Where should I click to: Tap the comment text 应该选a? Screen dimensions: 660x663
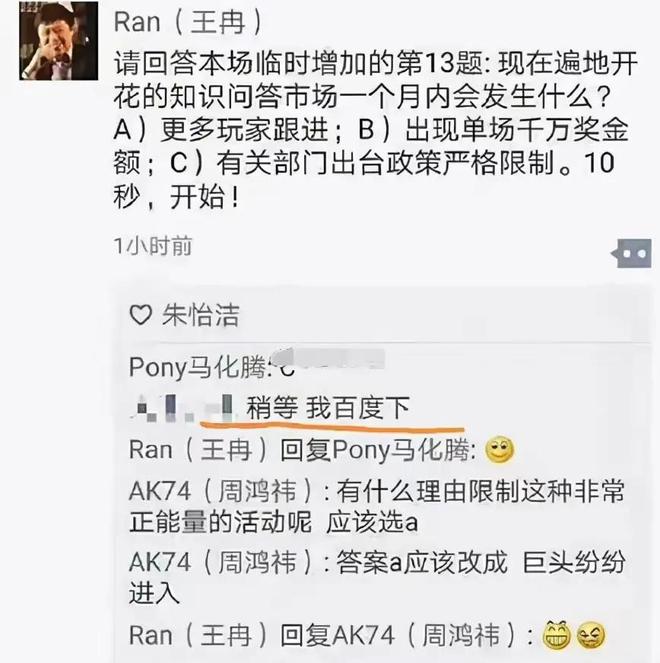click(372, 523)
